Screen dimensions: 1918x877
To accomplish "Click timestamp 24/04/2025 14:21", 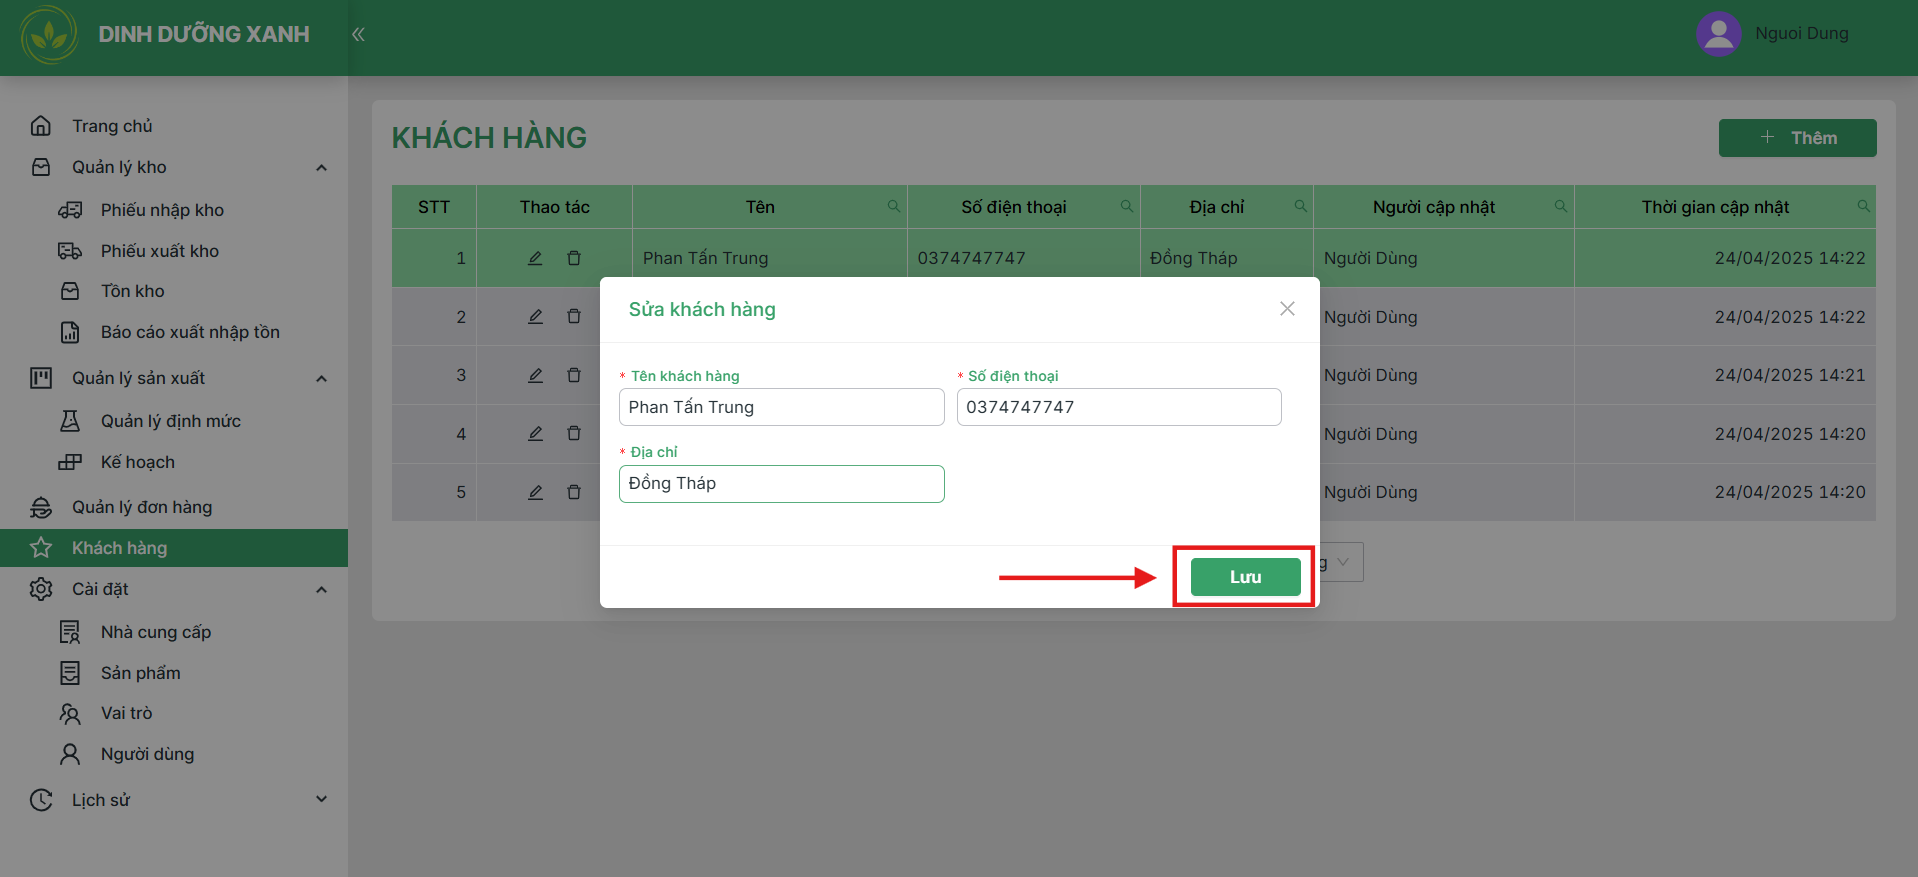I will click(x=1790, y=375).
